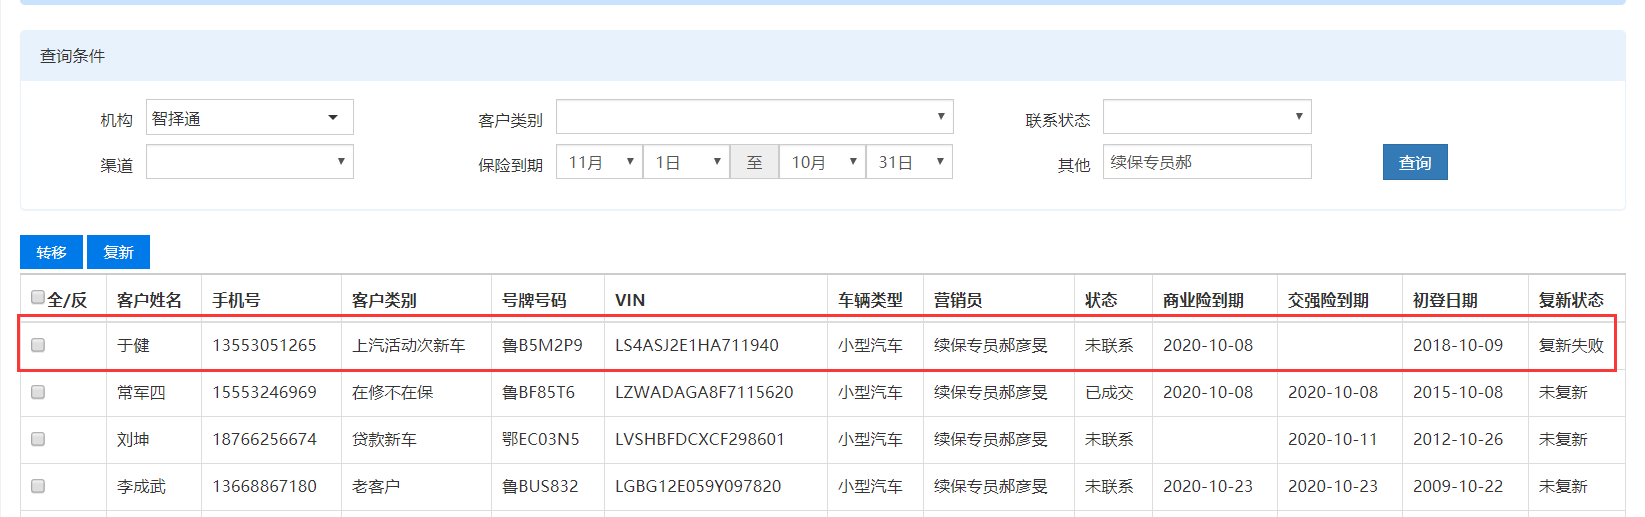Click the 复新状态 column header

(x=1571, y=300)
